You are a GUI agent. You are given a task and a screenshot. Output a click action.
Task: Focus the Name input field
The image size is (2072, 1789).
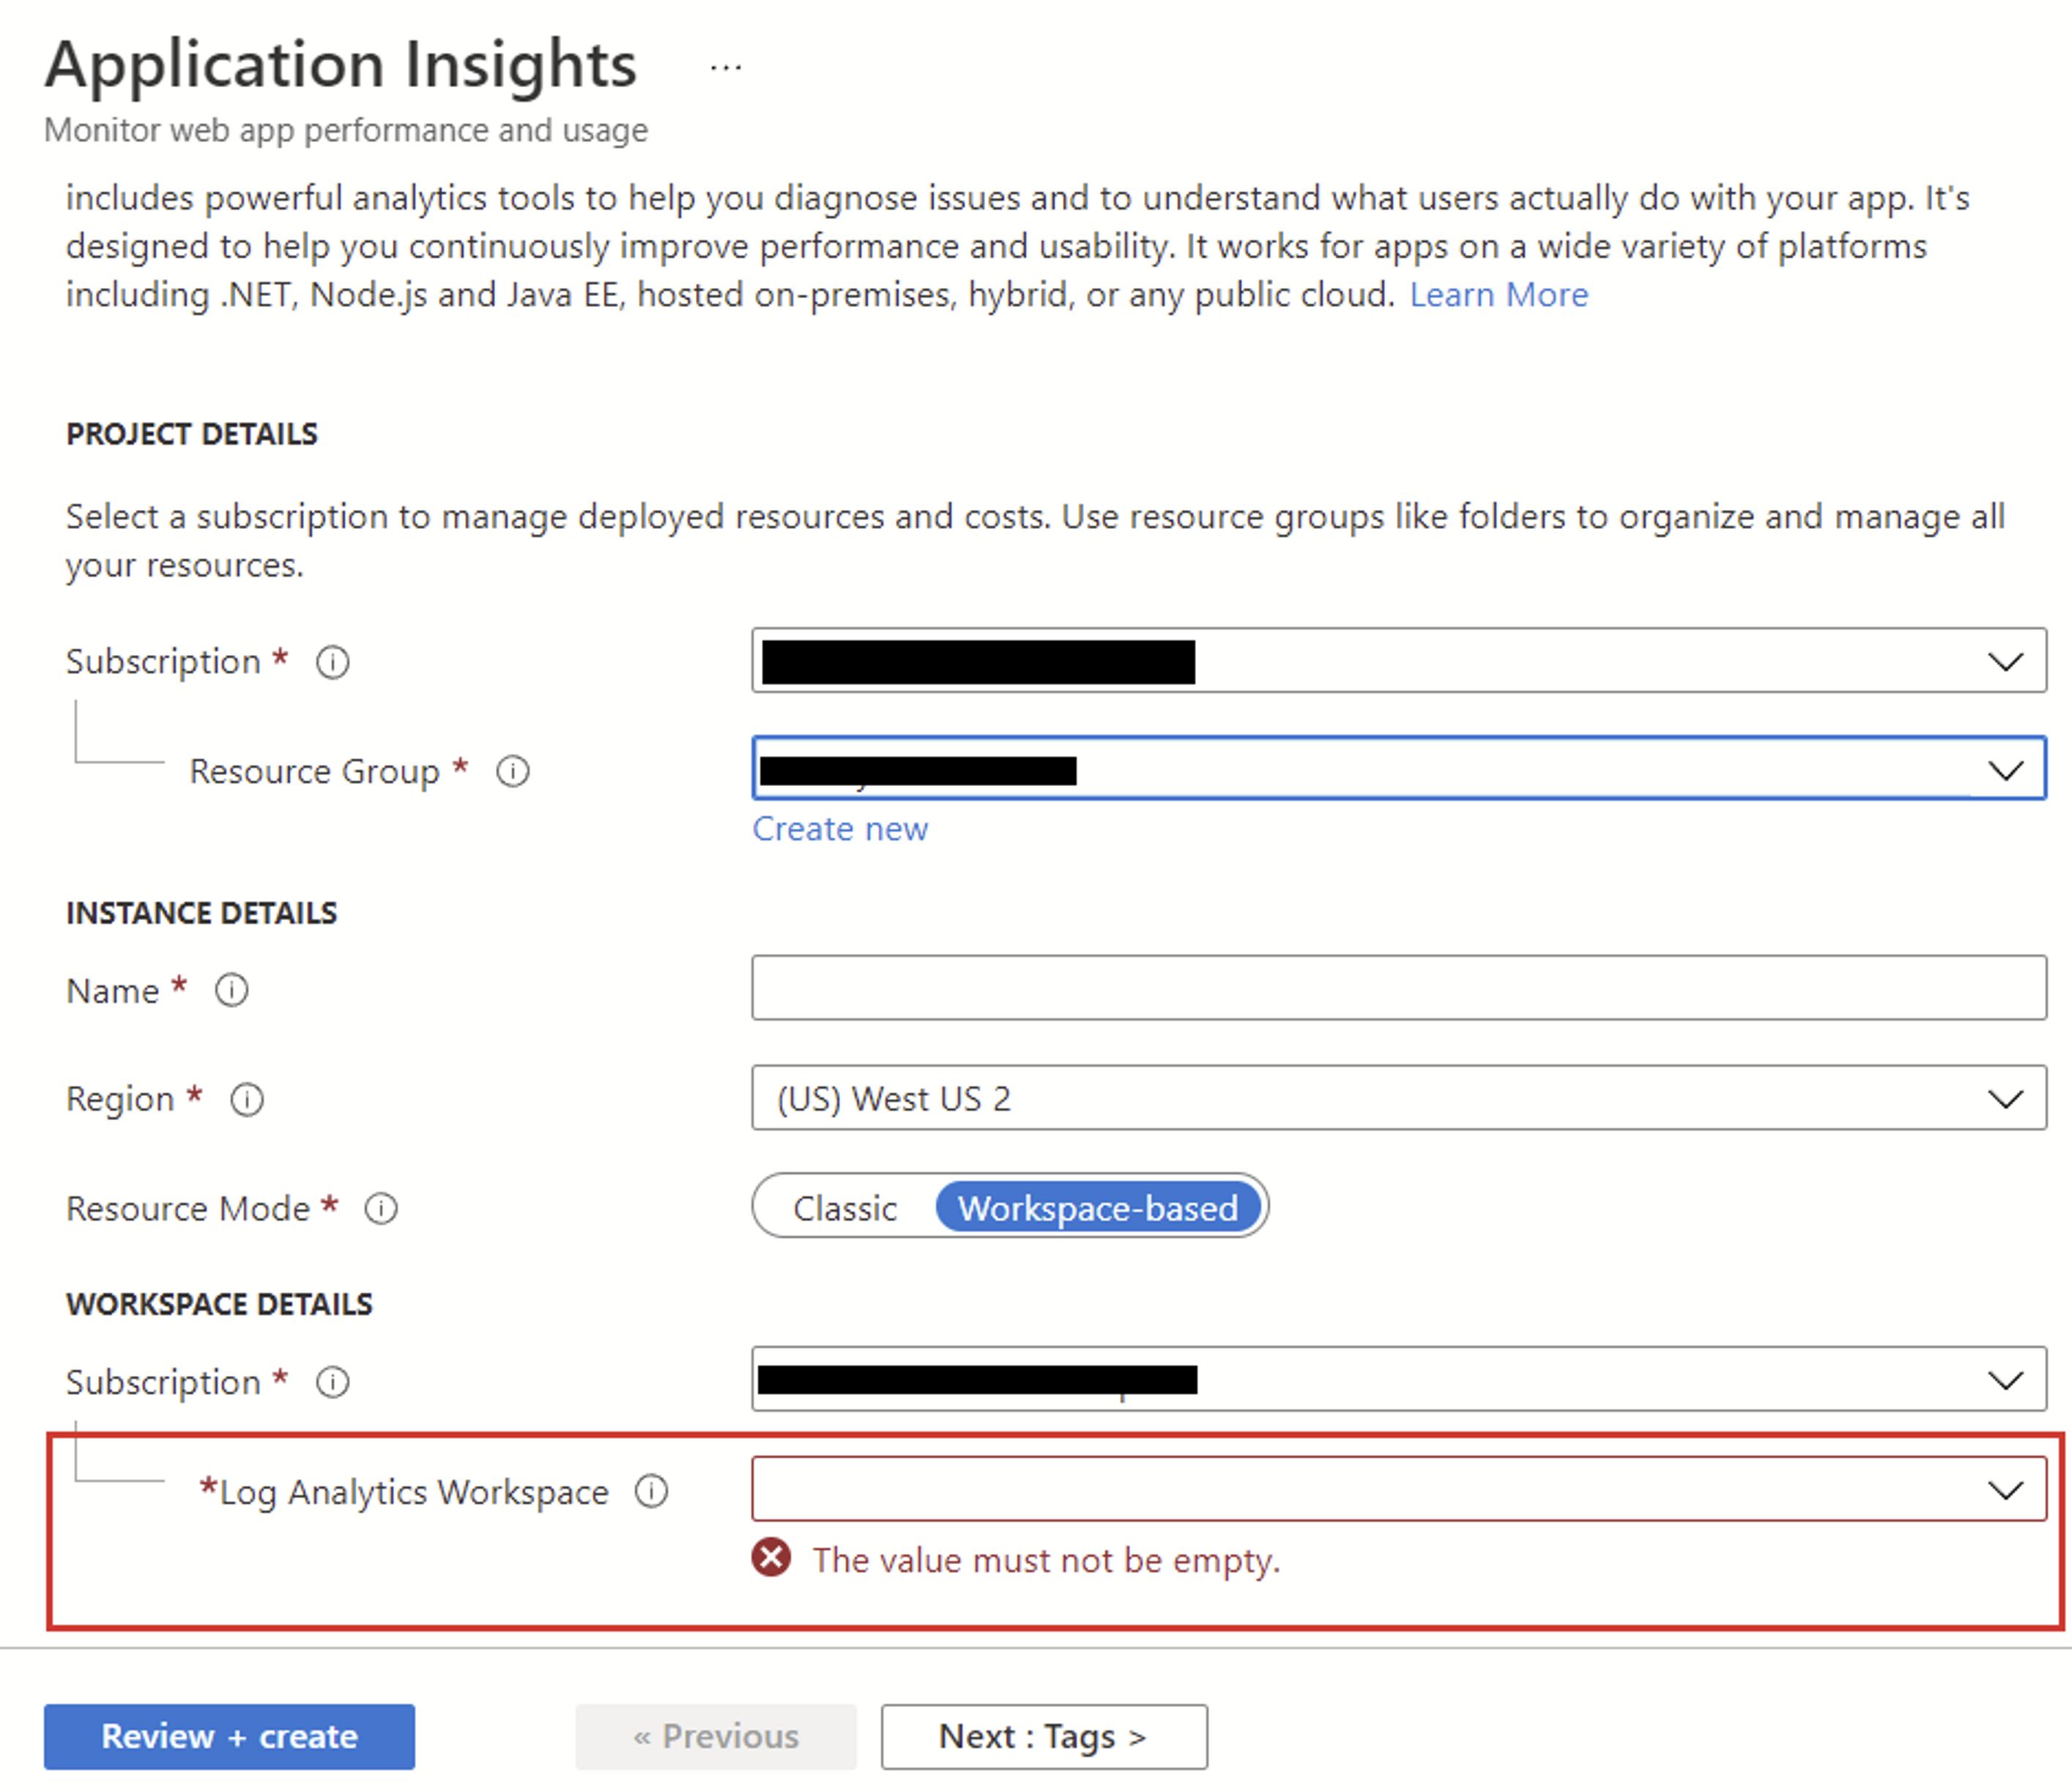coord(1398,988)
